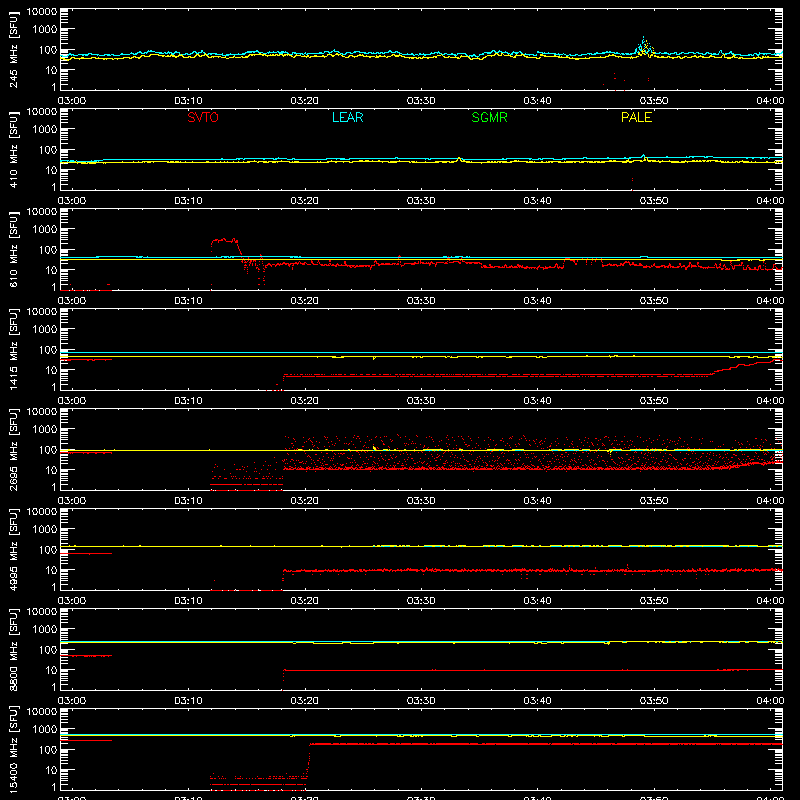This screenshot has height=800, width=800.
Task: Click the red SVTO step rise at 15400 MHz
Action: 308,760
